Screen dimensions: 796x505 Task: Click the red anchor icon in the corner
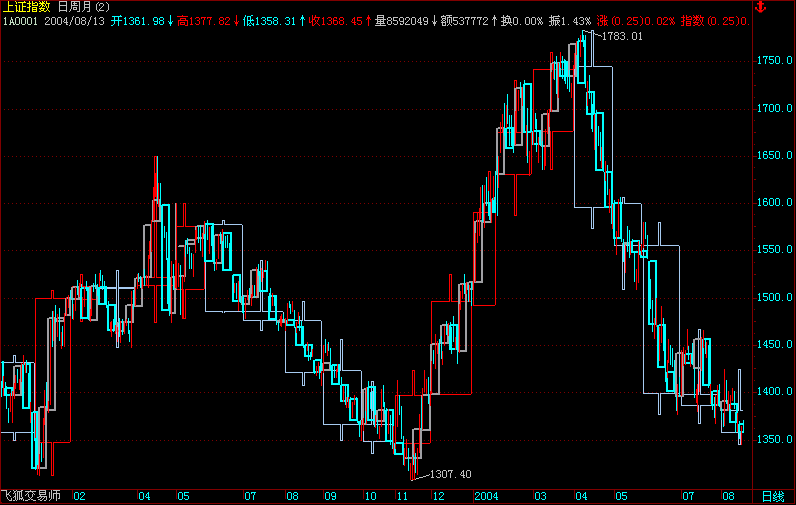click(x=760, y=7)
